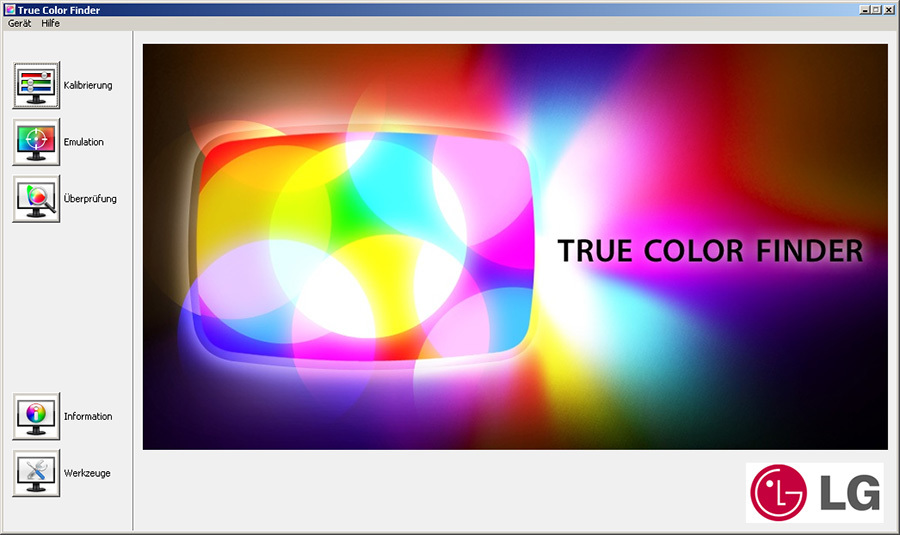This screenshot has height=535, width=900.
Task: Click the True Color Finder splash image
Action: [x=515, y=247]
